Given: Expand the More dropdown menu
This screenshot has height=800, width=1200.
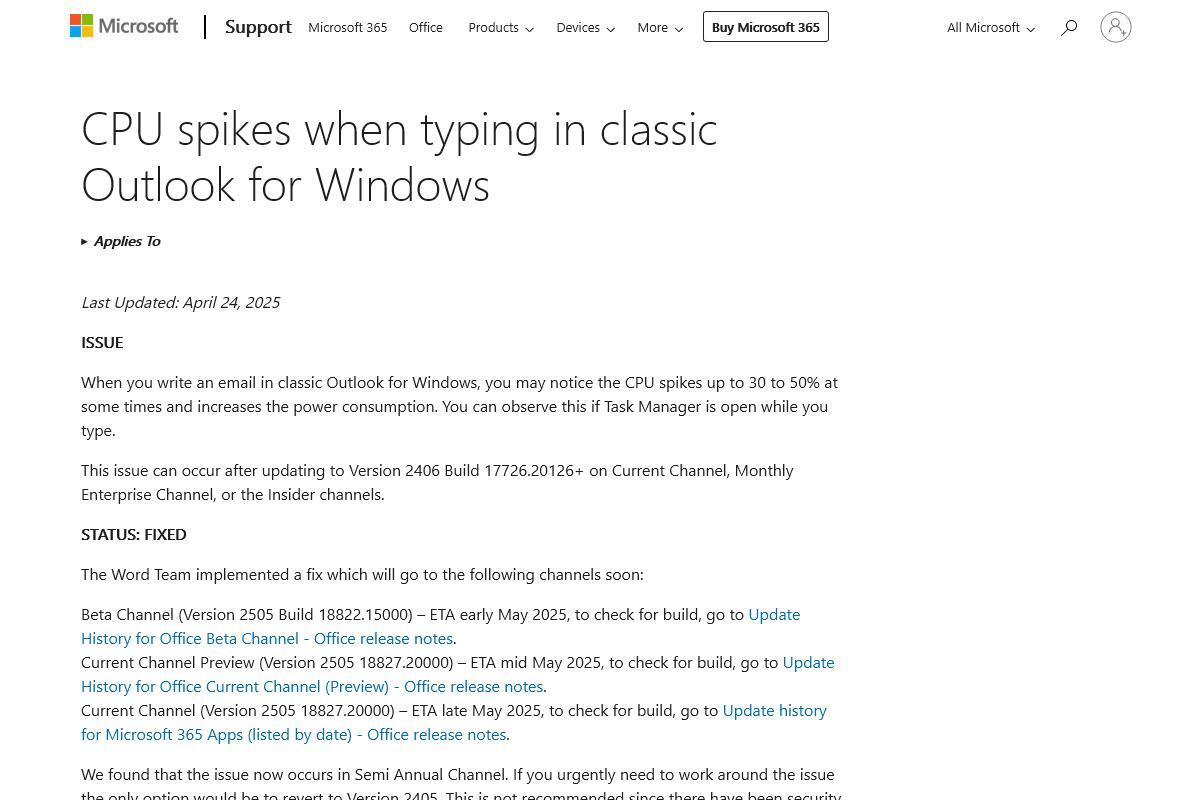Looking at the screenshot, I should click(660, 28).
